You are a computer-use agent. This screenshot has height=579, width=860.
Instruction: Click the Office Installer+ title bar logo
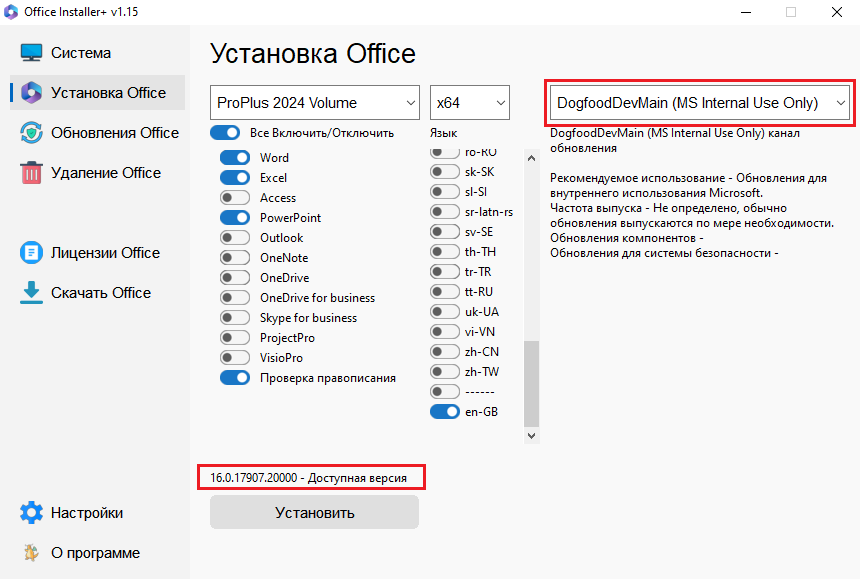tap(10, 12)
